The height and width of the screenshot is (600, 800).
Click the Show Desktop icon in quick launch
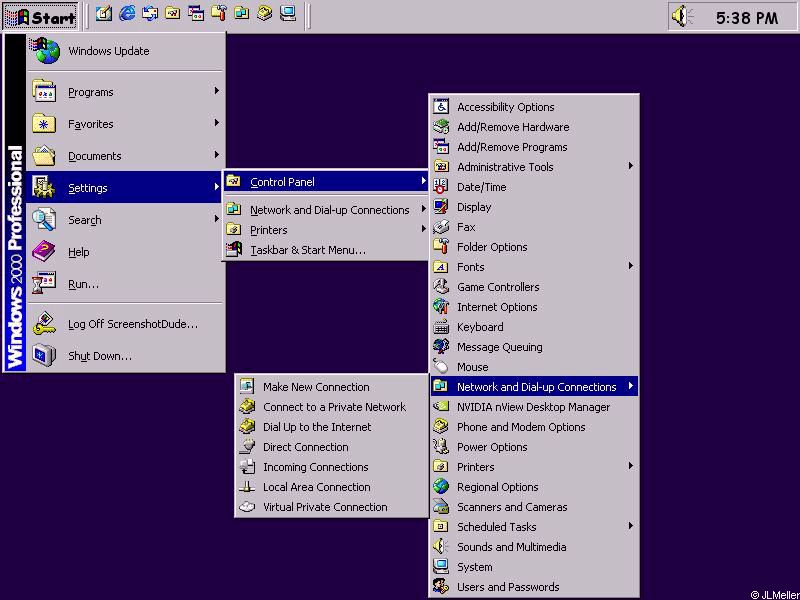[104, 14]
